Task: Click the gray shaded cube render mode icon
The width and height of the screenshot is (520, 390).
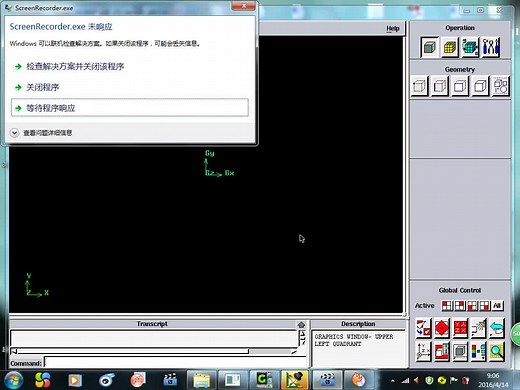Action: click(460, 352)
